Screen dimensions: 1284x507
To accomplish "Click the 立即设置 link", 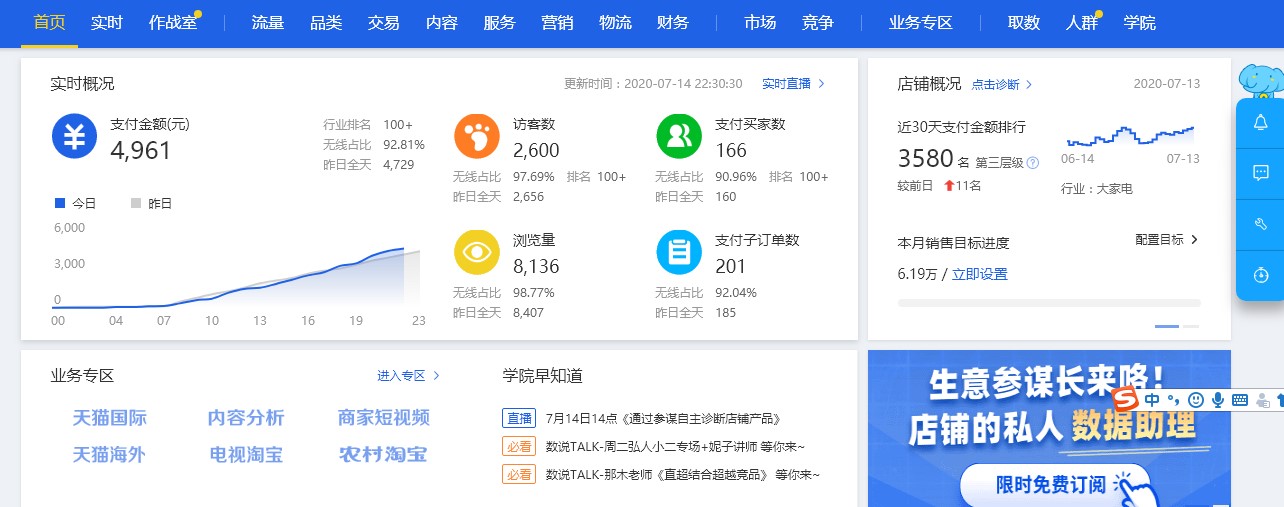I will click(x=980, y=274).
